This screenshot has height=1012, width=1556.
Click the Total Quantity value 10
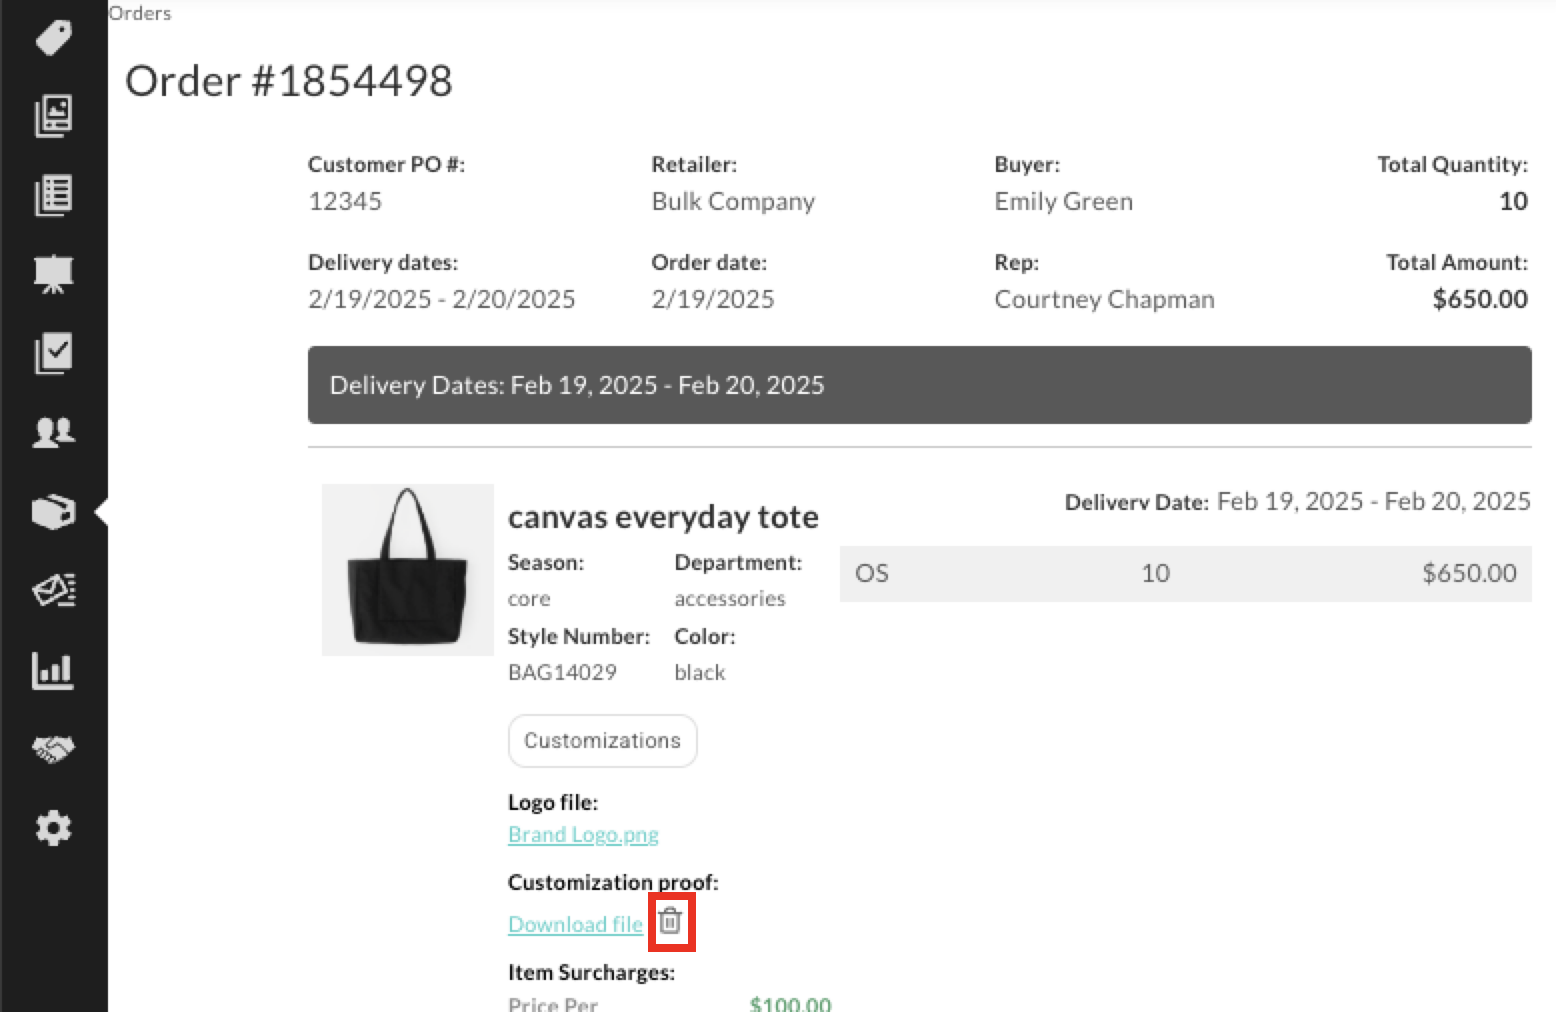point(1513,201)
